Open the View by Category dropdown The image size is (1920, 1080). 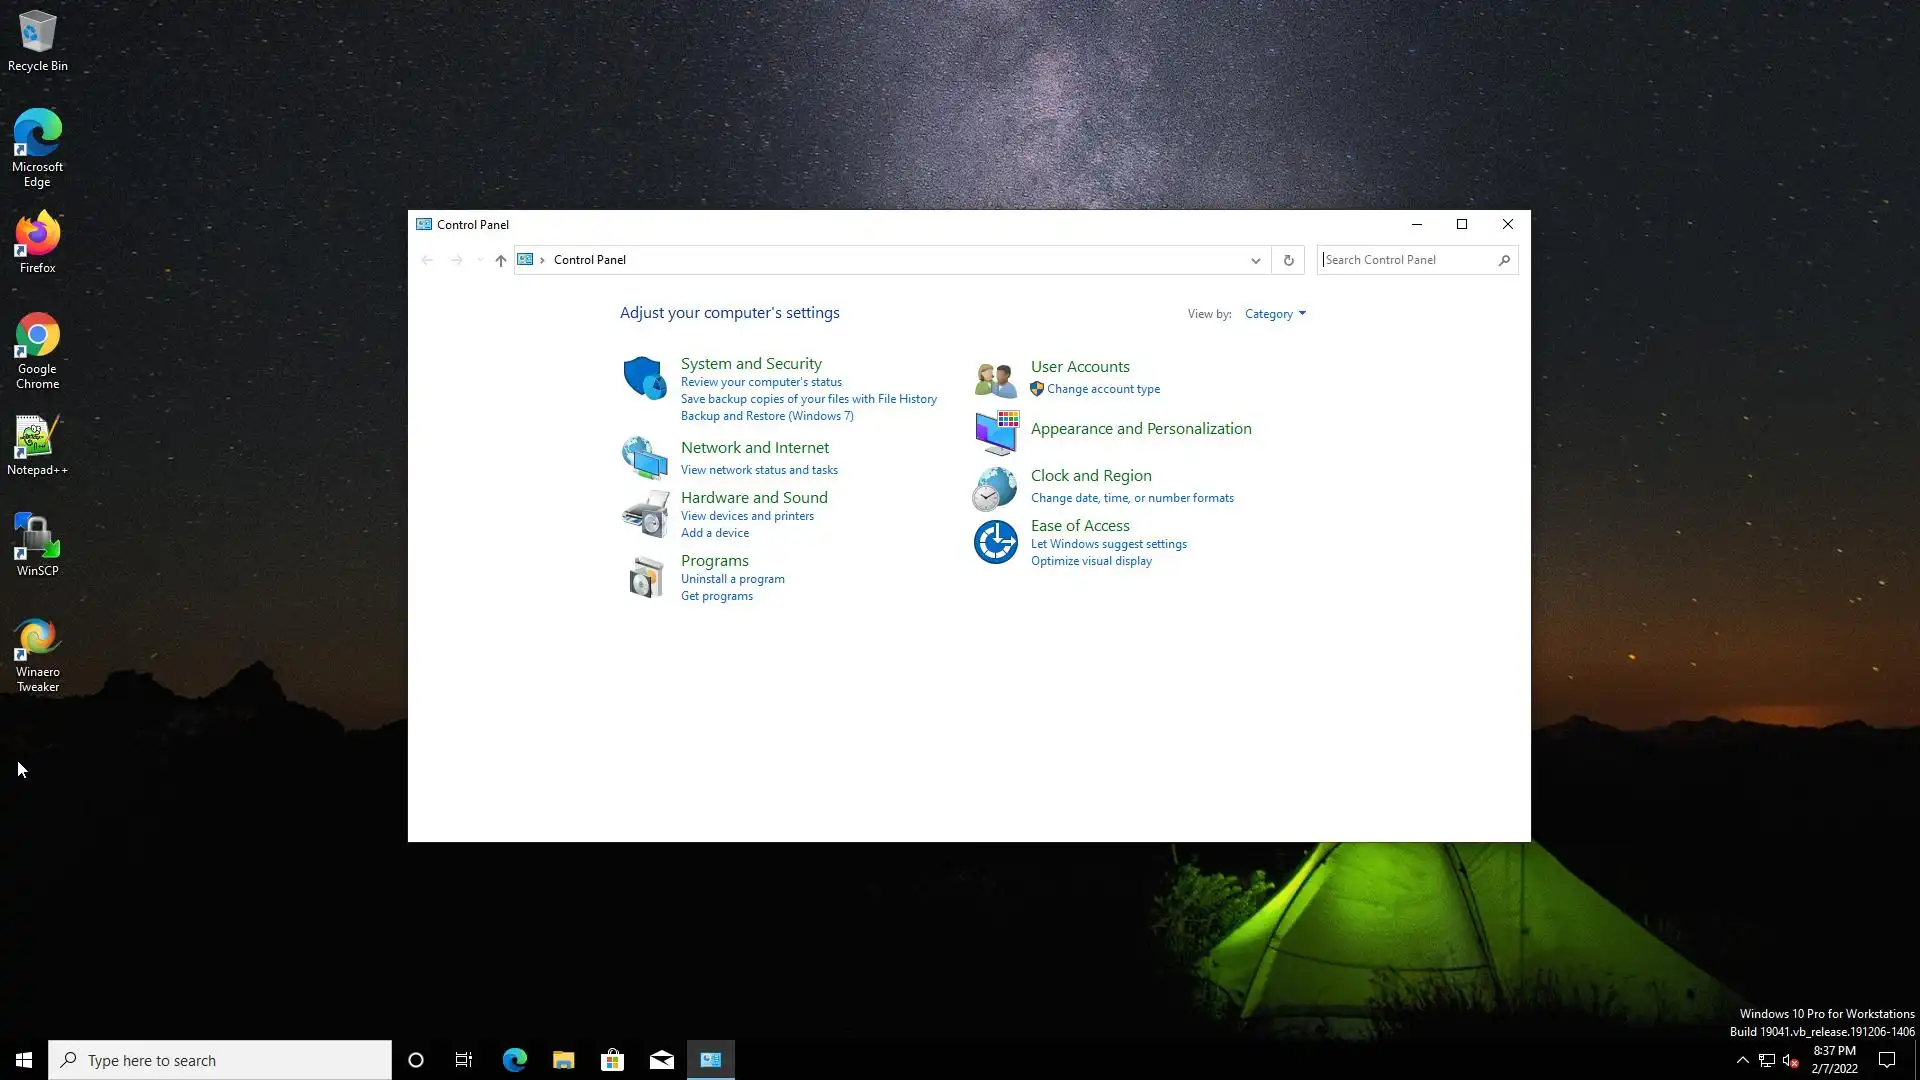1275,314
